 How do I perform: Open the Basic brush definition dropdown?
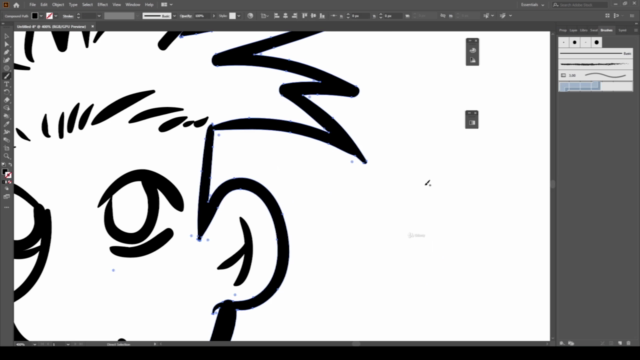point(175,16)
